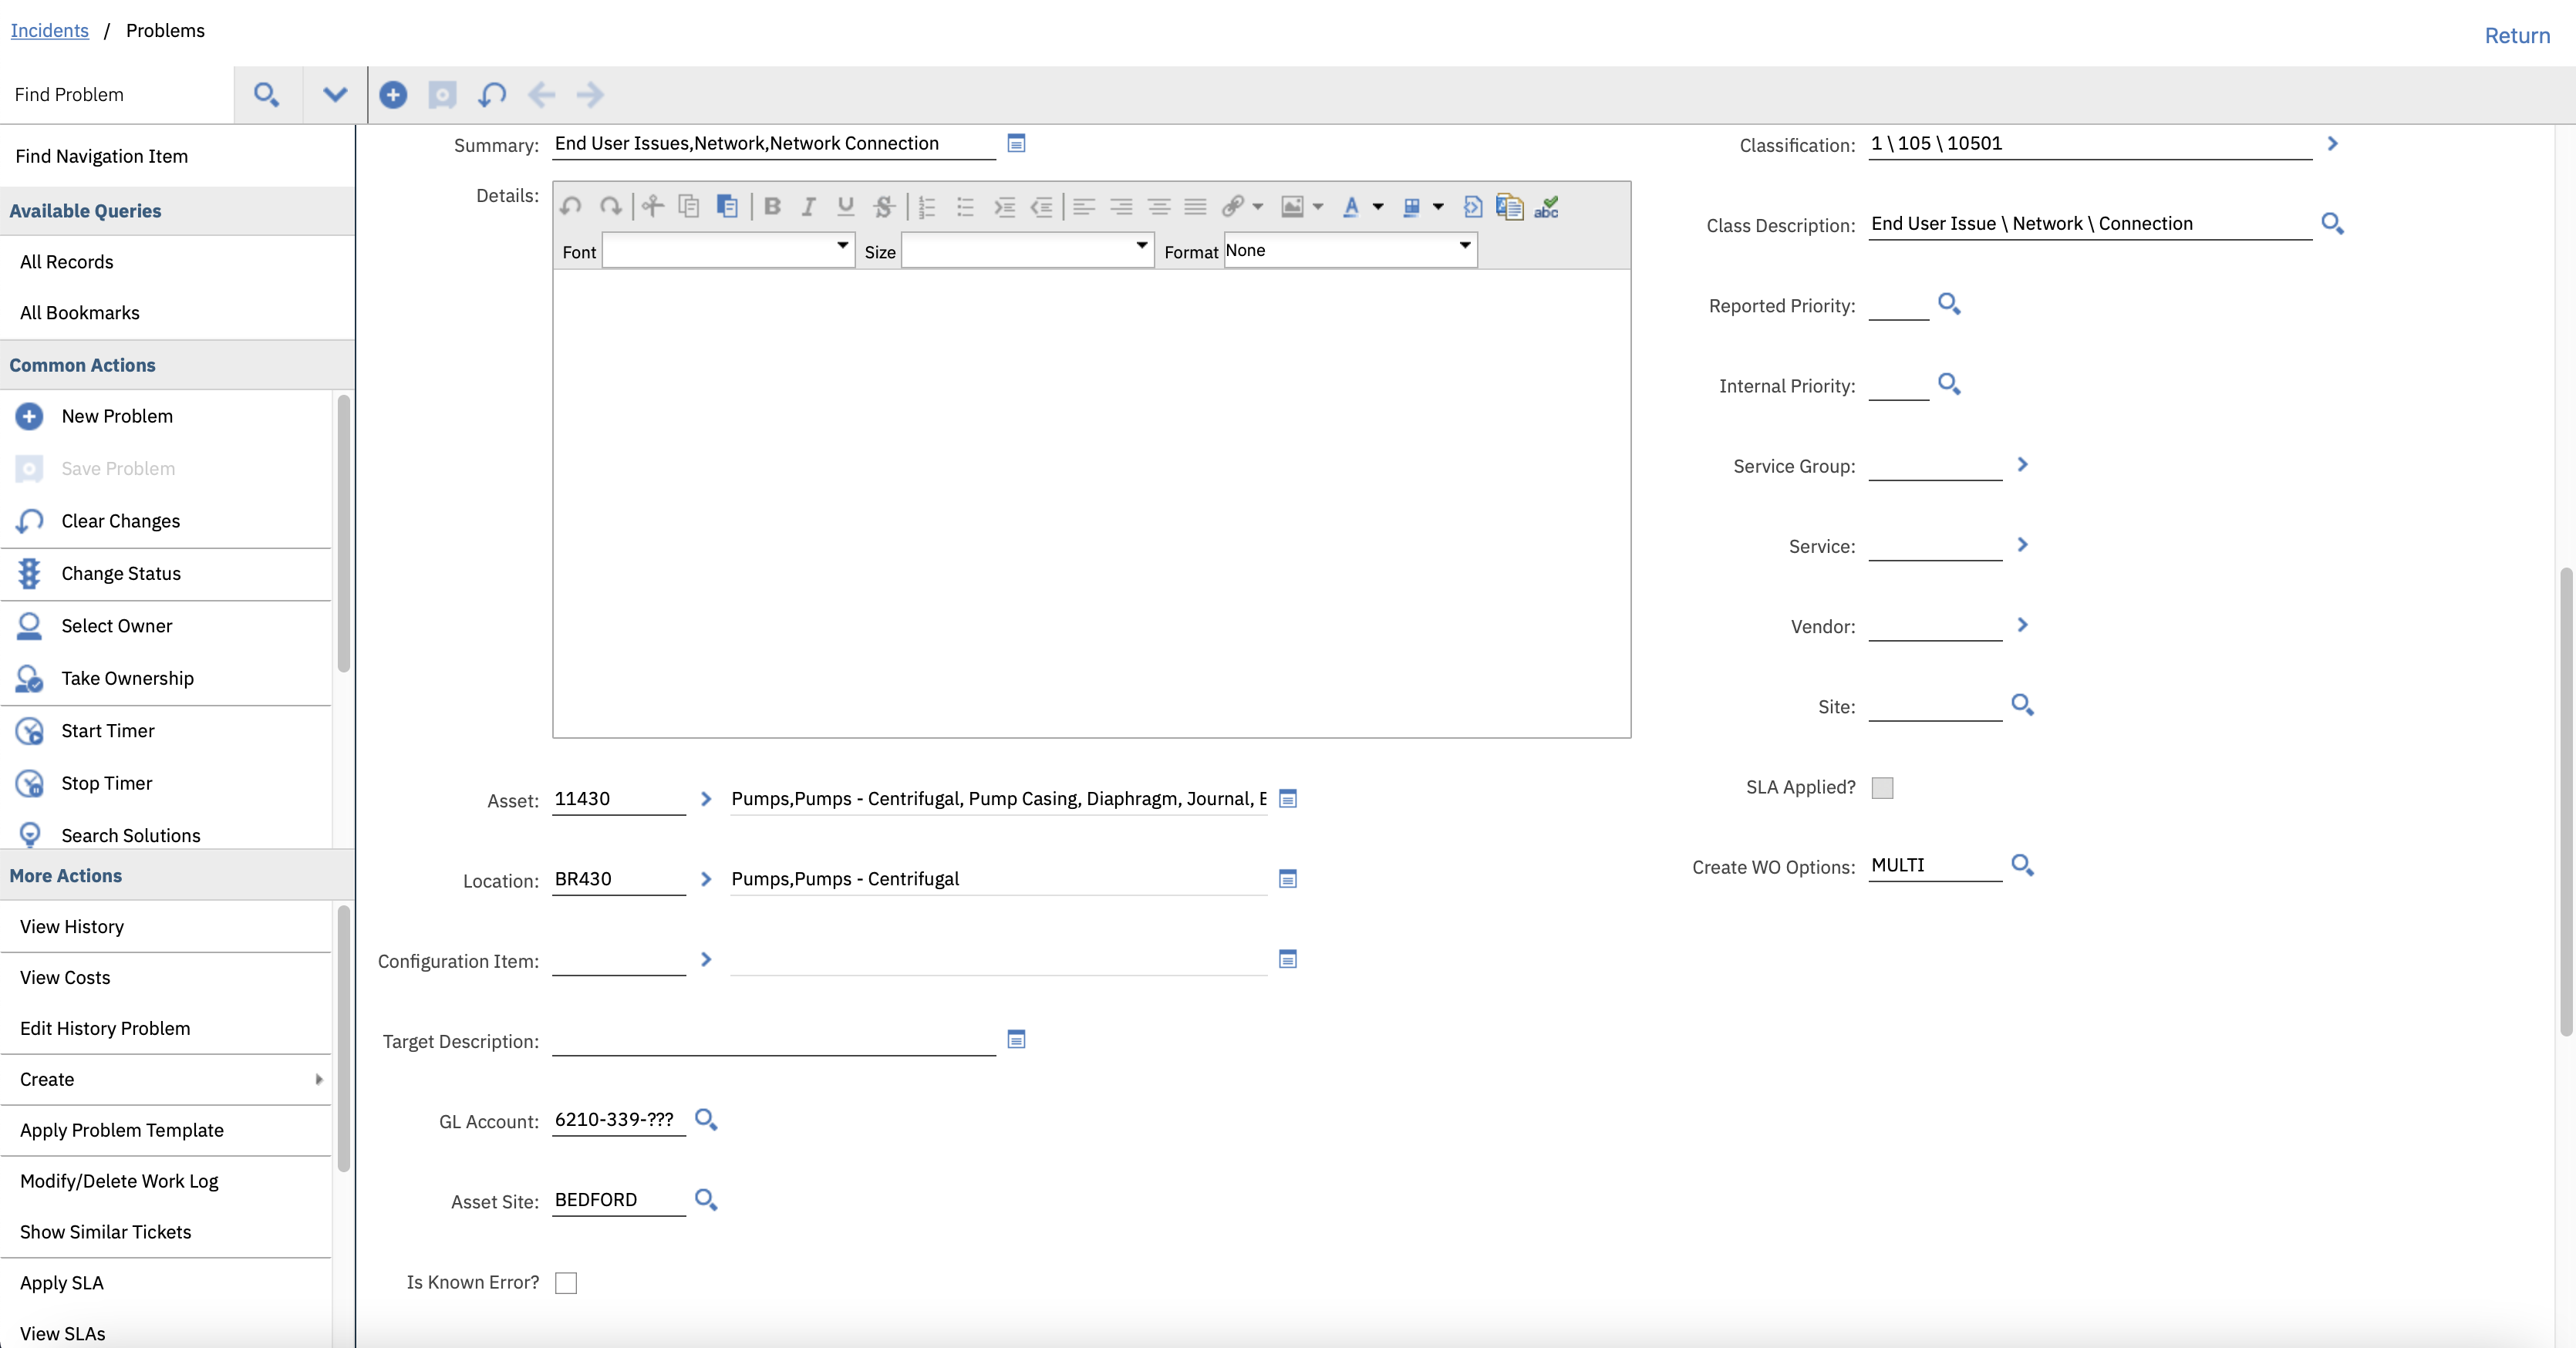Click the Find Problem search magnifier icon

tap(266, 95)
